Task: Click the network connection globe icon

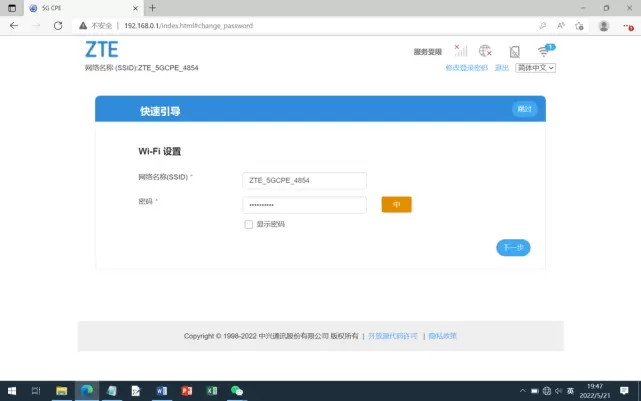Action: pyautogui.click(x=486, y=51)
